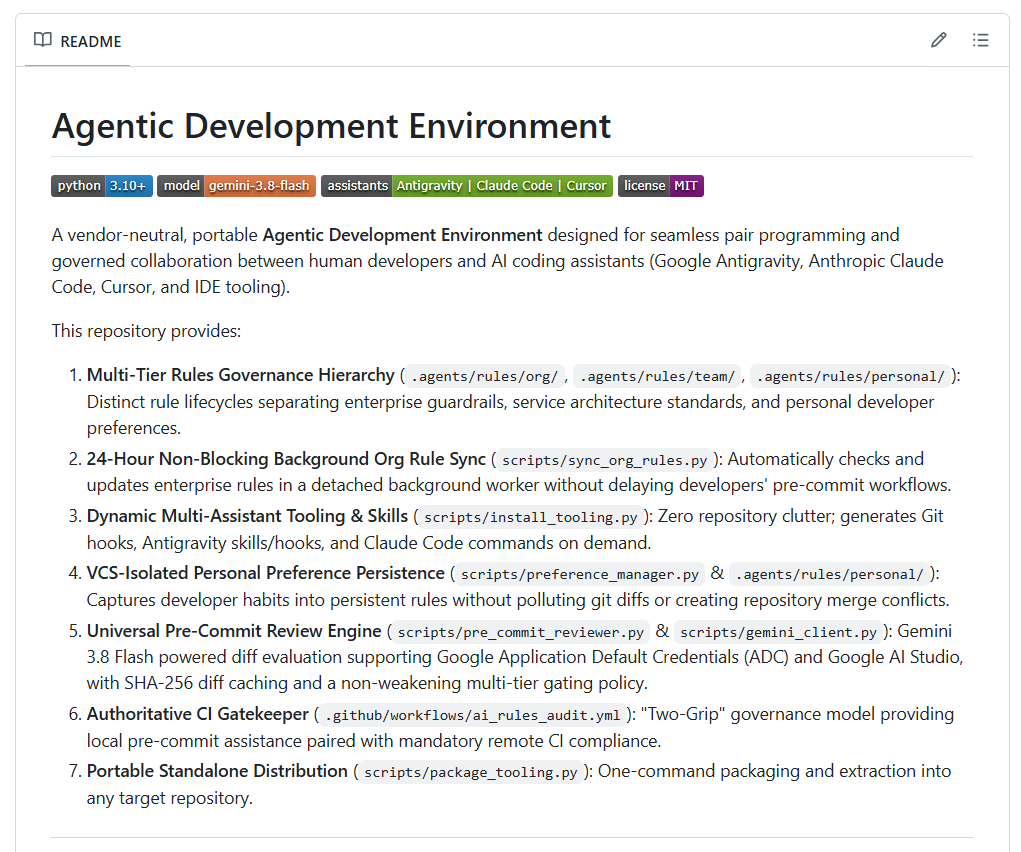The width and height of the screenshot is (1021, 852).
Task: Click 'VCS-Isolated Personal Preference Persistence' text
Action: (266, 573)
